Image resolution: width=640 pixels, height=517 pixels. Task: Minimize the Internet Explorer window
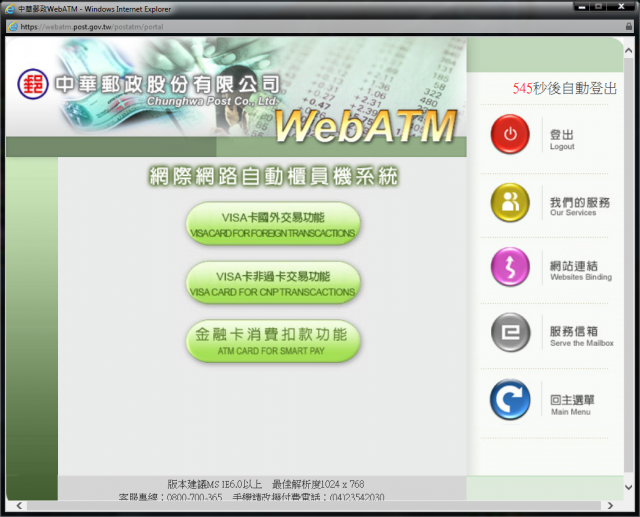pyautogui.click(x=582, y=7)
